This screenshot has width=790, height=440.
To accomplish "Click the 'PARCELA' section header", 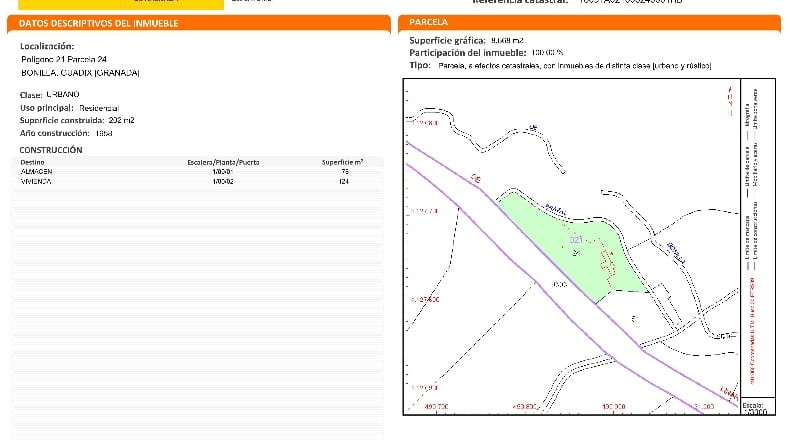I will pyautogui.click(x=428, y=22).
